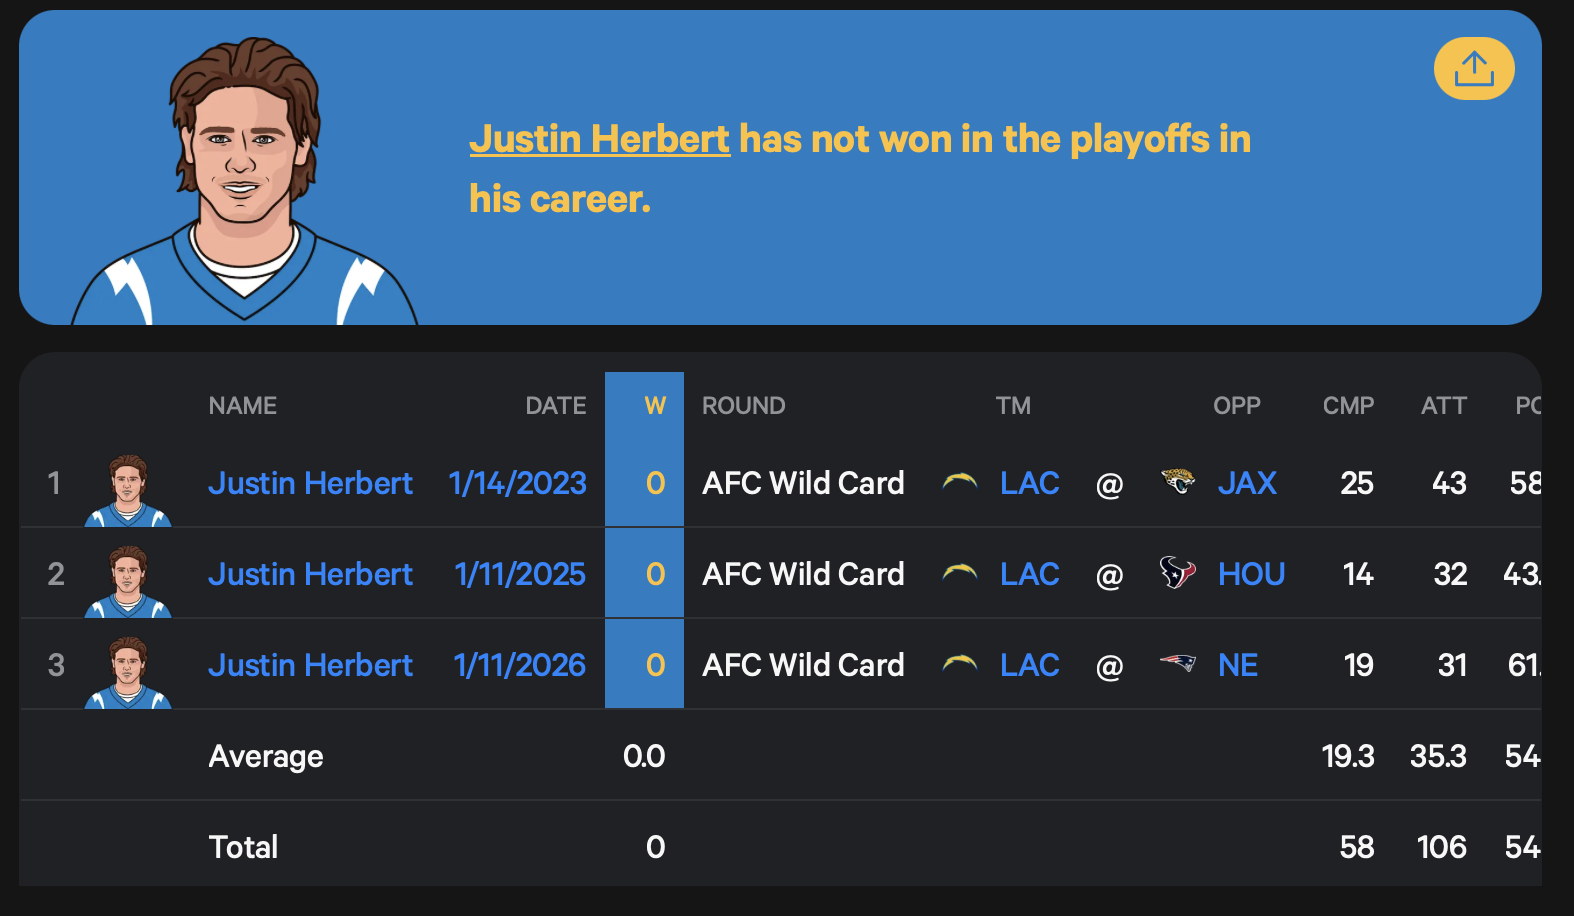This screenshot has width=1574, height=916.
Task: Open Justin Herbert link in the headline
Action: (x=599, y=139)
